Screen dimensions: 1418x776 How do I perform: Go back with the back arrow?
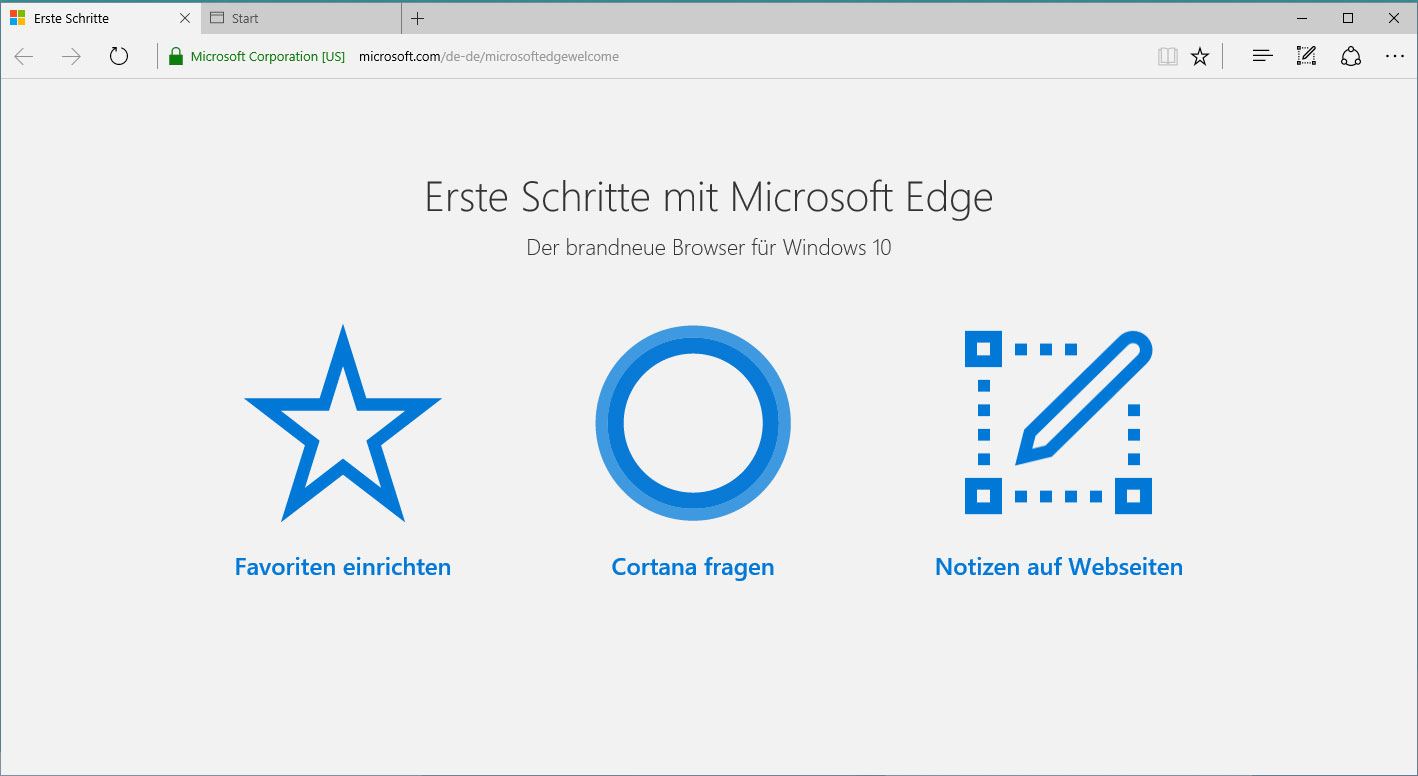point(24,57)
